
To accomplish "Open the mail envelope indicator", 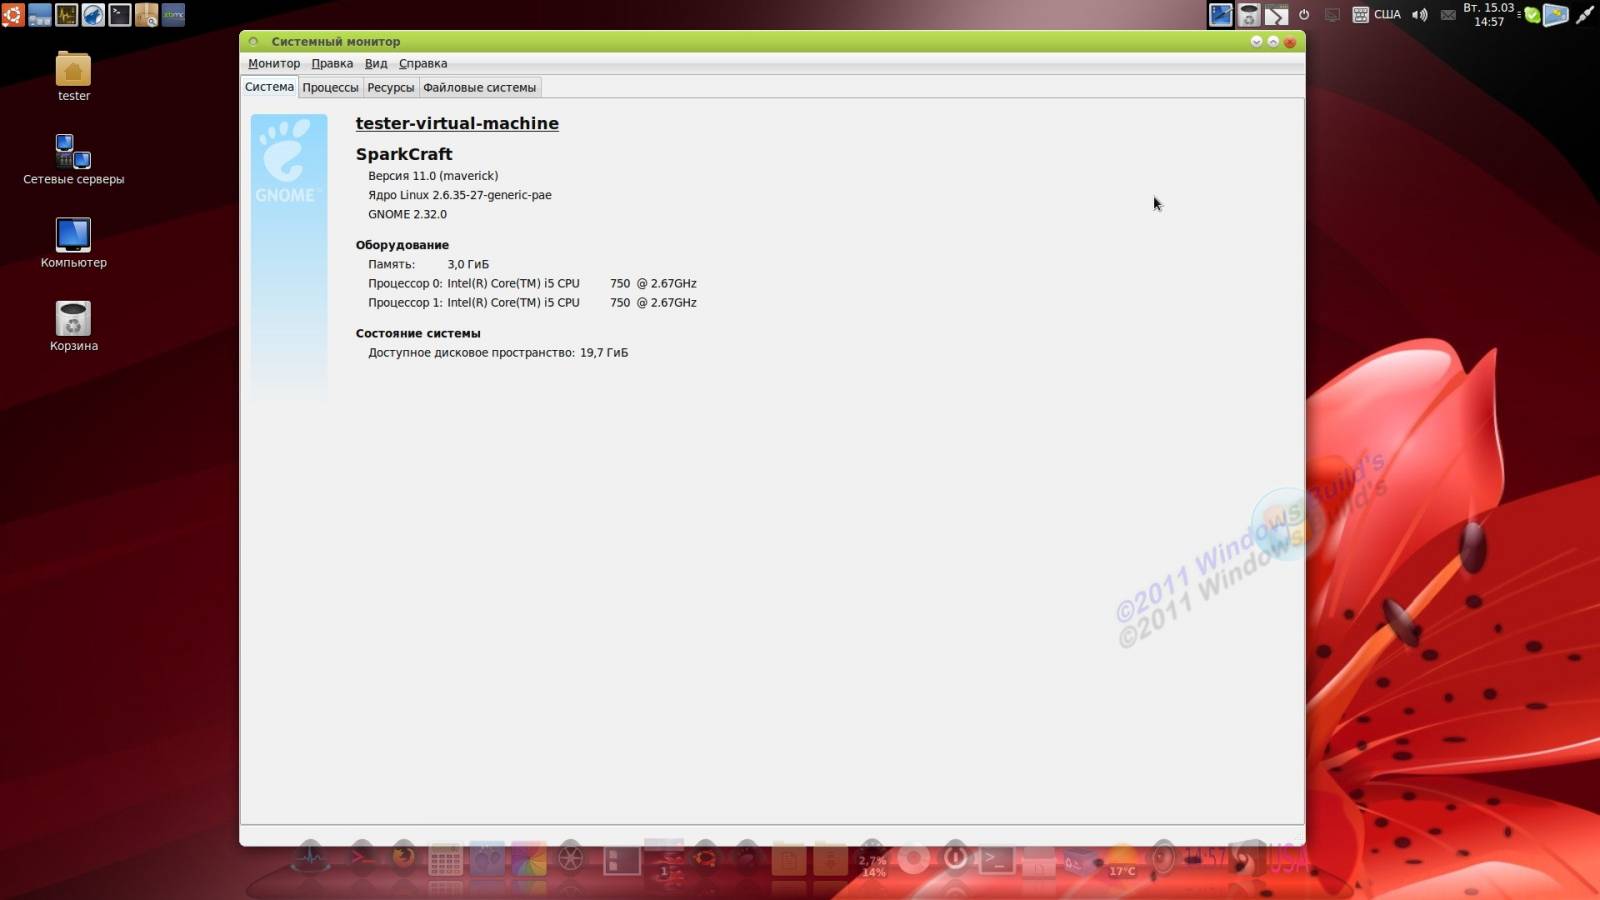I will (1448, 15).
